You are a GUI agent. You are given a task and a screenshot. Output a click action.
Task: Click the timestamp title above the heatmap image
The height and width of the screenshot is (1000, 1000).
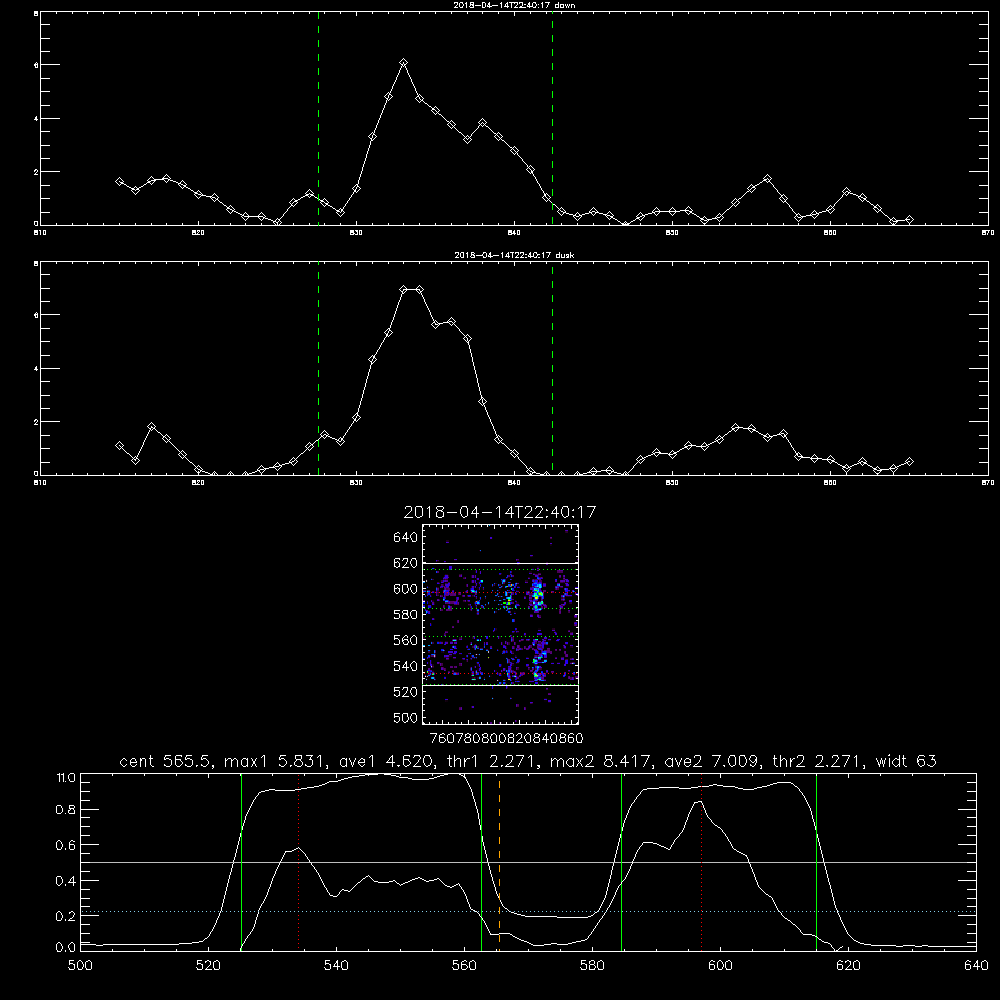coord(499,512)
